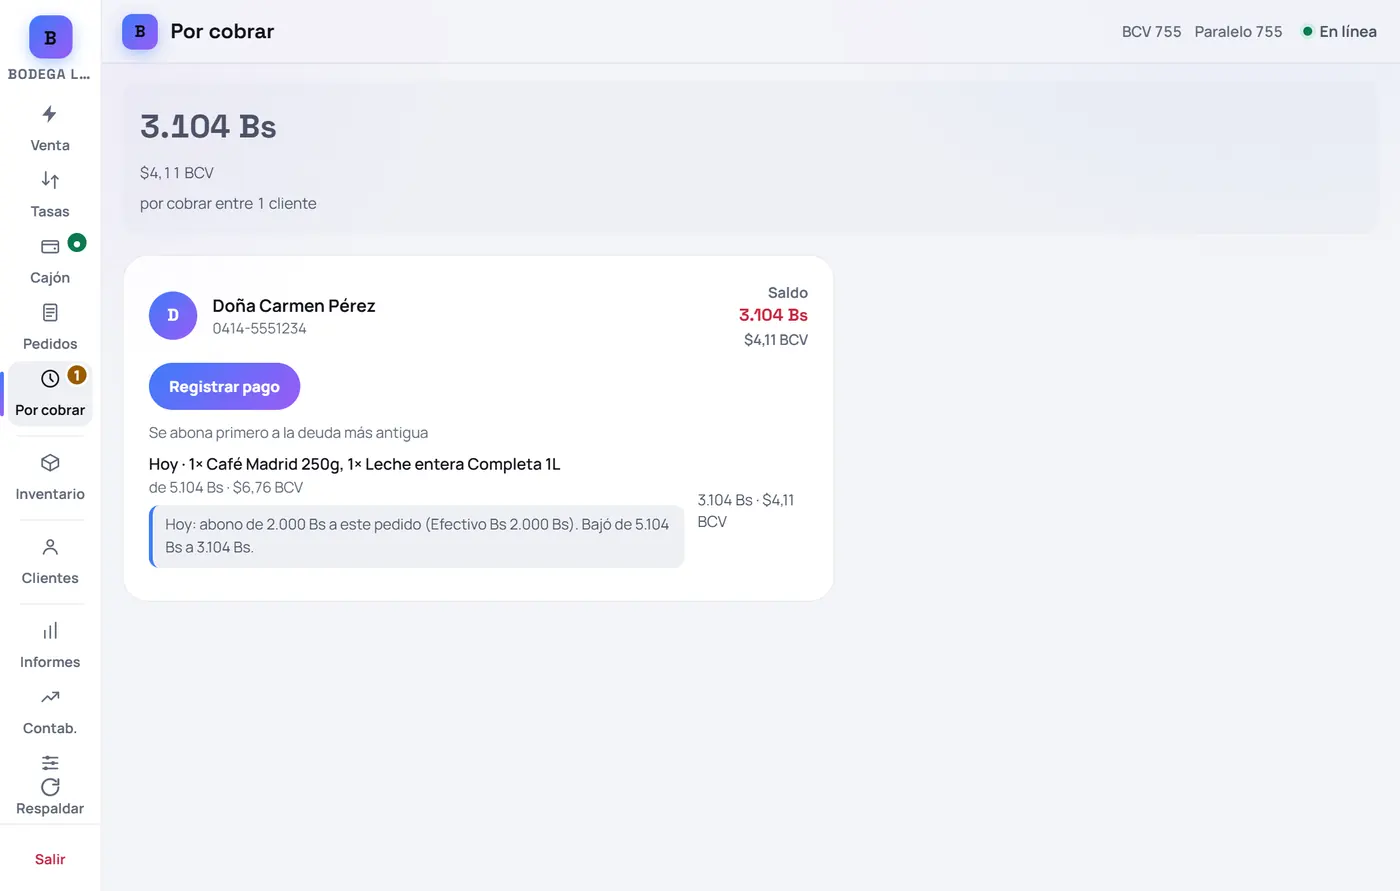This screenshot has height=891, width=1400.
Task: Click the Doña Carmen Pérez avatar
Action: 173,316
